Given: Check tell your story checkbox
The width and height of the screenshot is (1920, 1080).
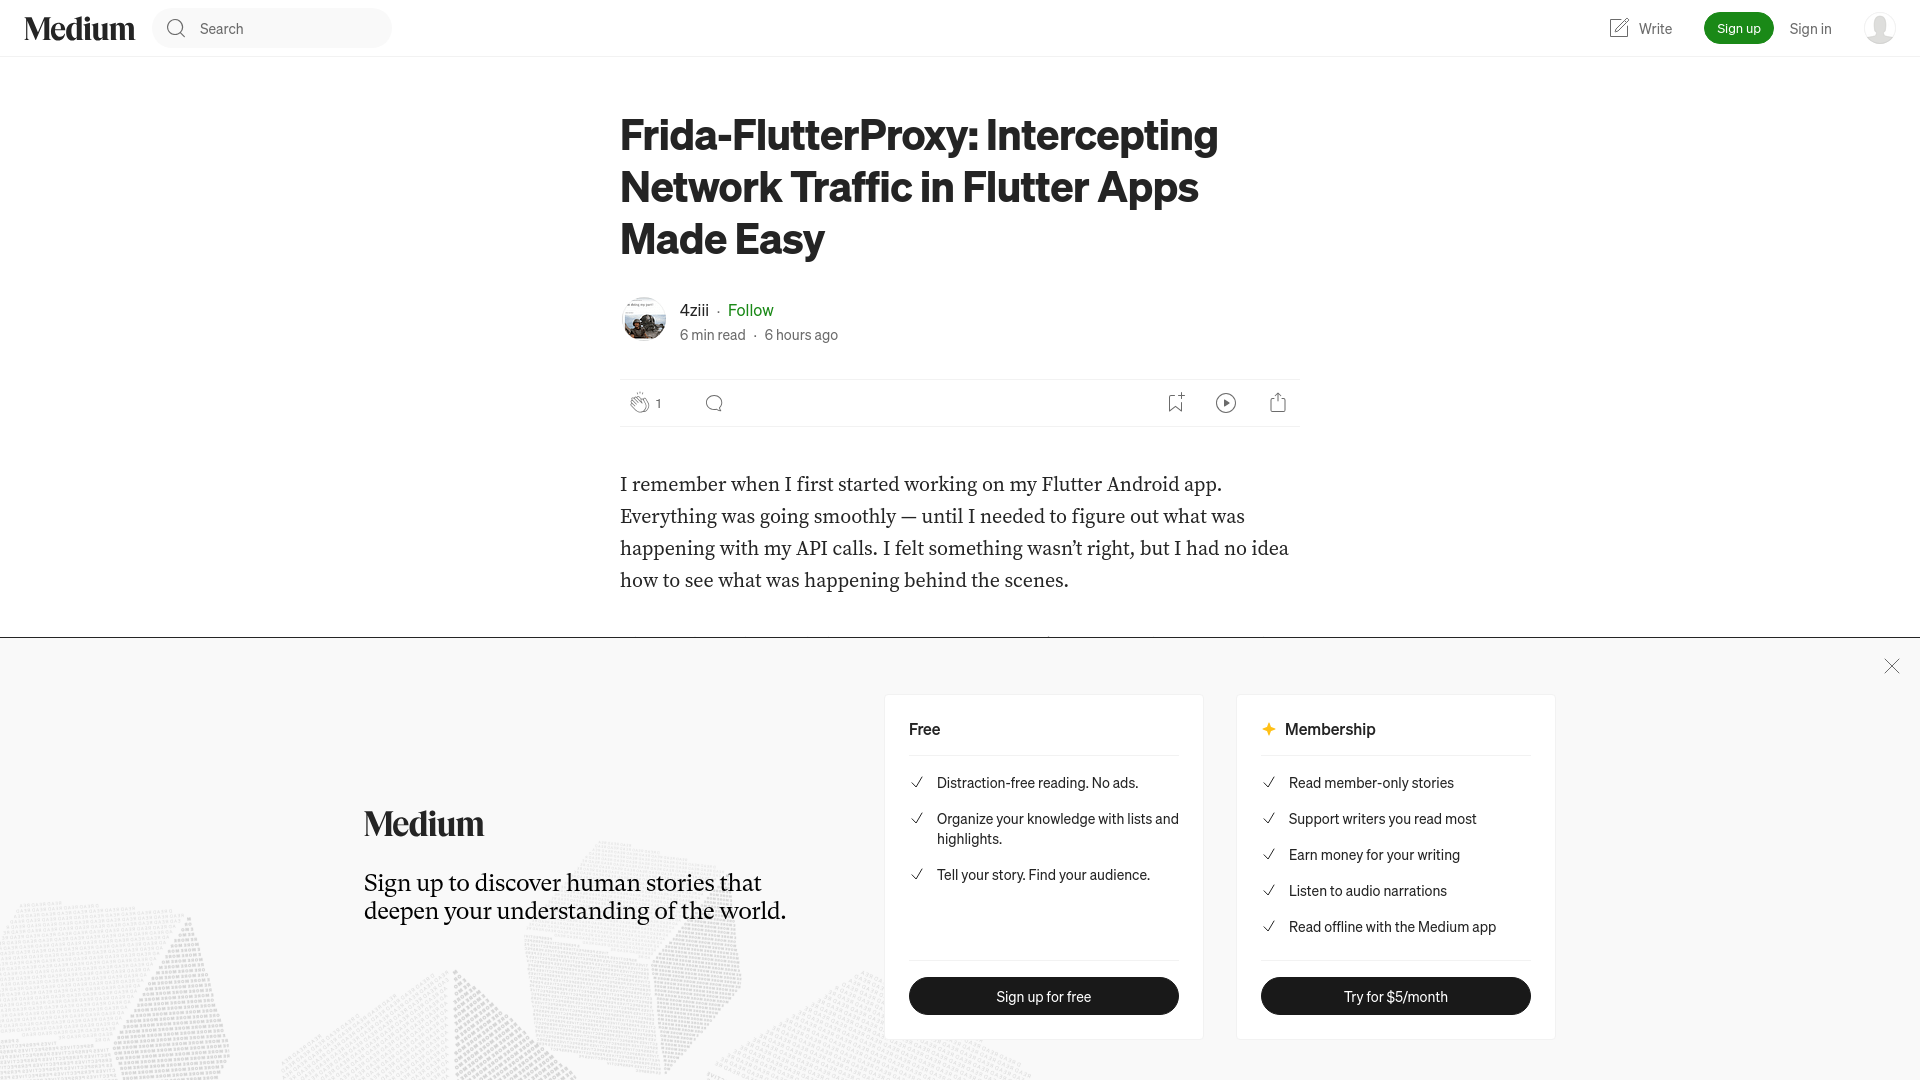Looking at the screenshot, I should 916,874.
